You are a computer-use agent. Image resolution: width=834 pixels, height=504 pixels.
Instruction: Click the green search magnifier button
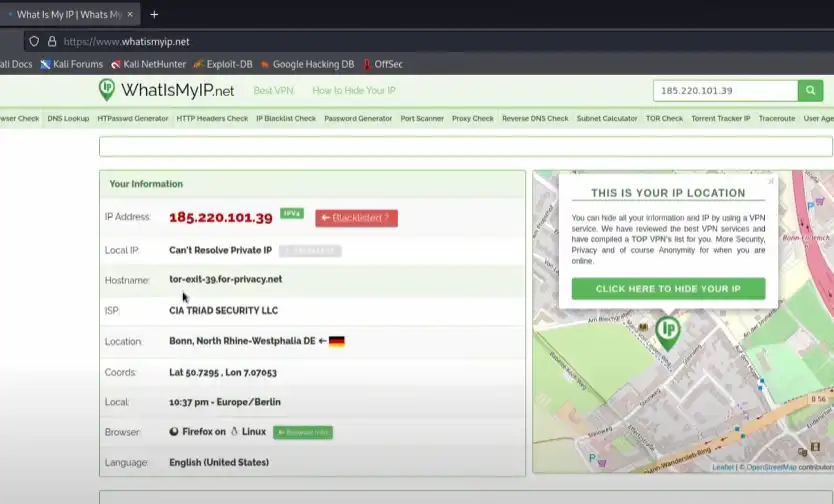tap(811, 90)
